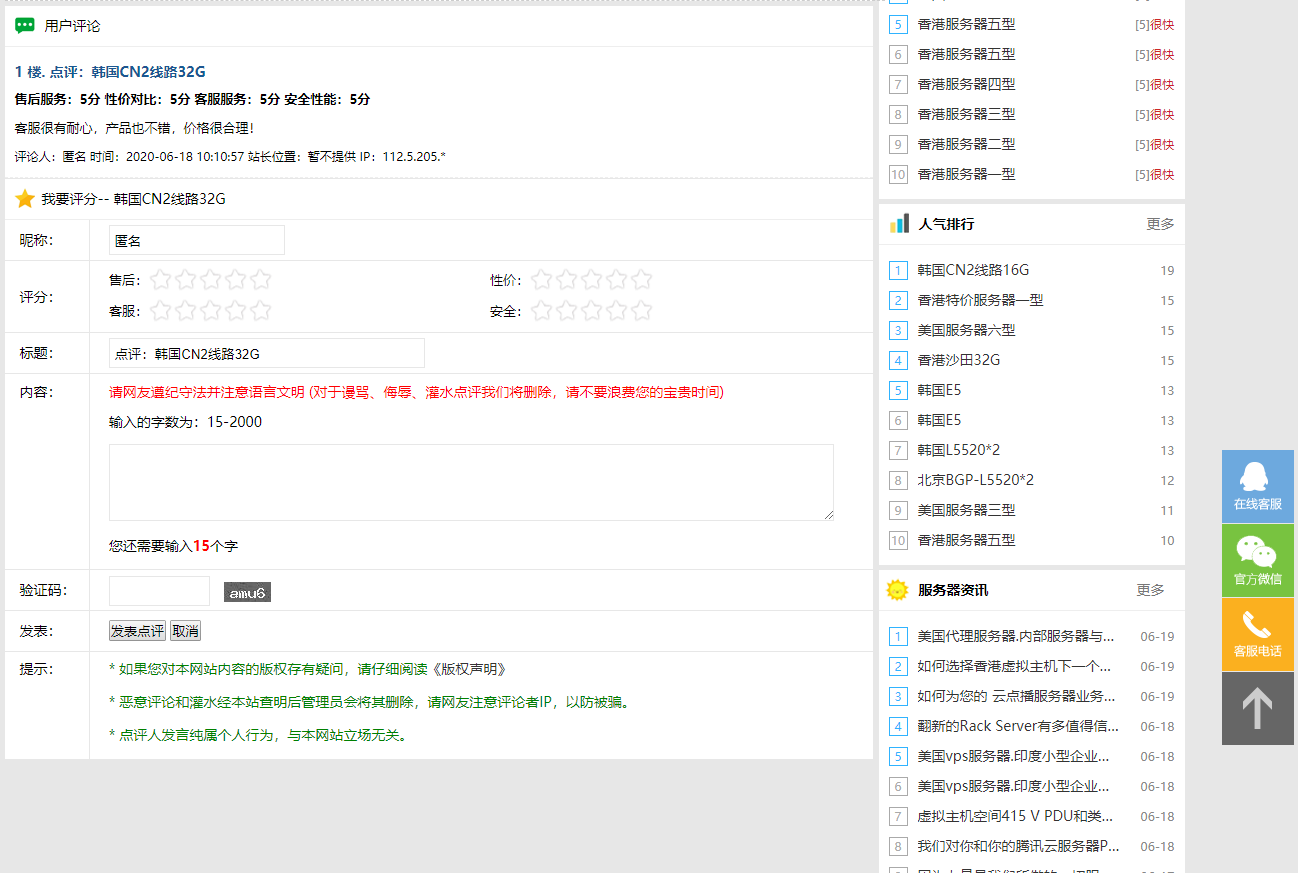Open 更多 in the 服务器资讯 panel

click(1150, 590)
